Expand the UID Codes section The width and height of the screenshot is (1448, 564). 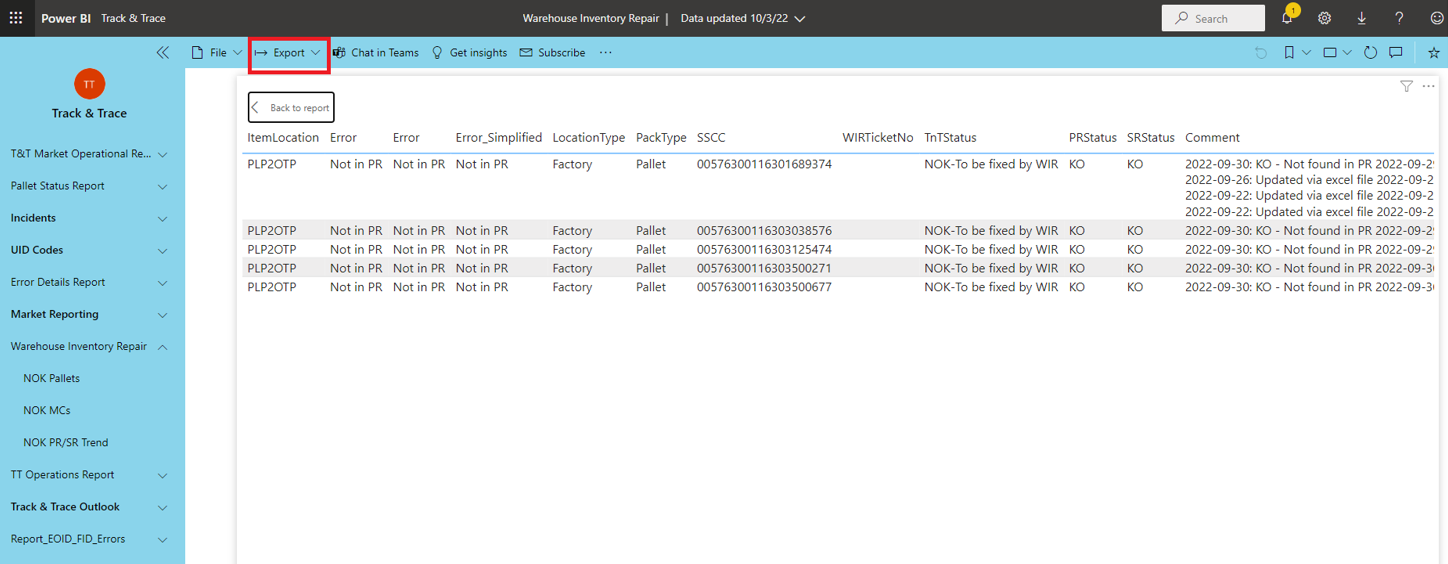point(163,251)
